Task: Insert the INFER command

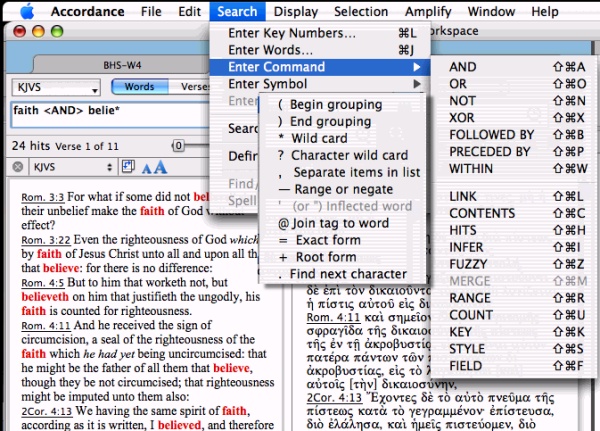Action: tap(514, 247)
